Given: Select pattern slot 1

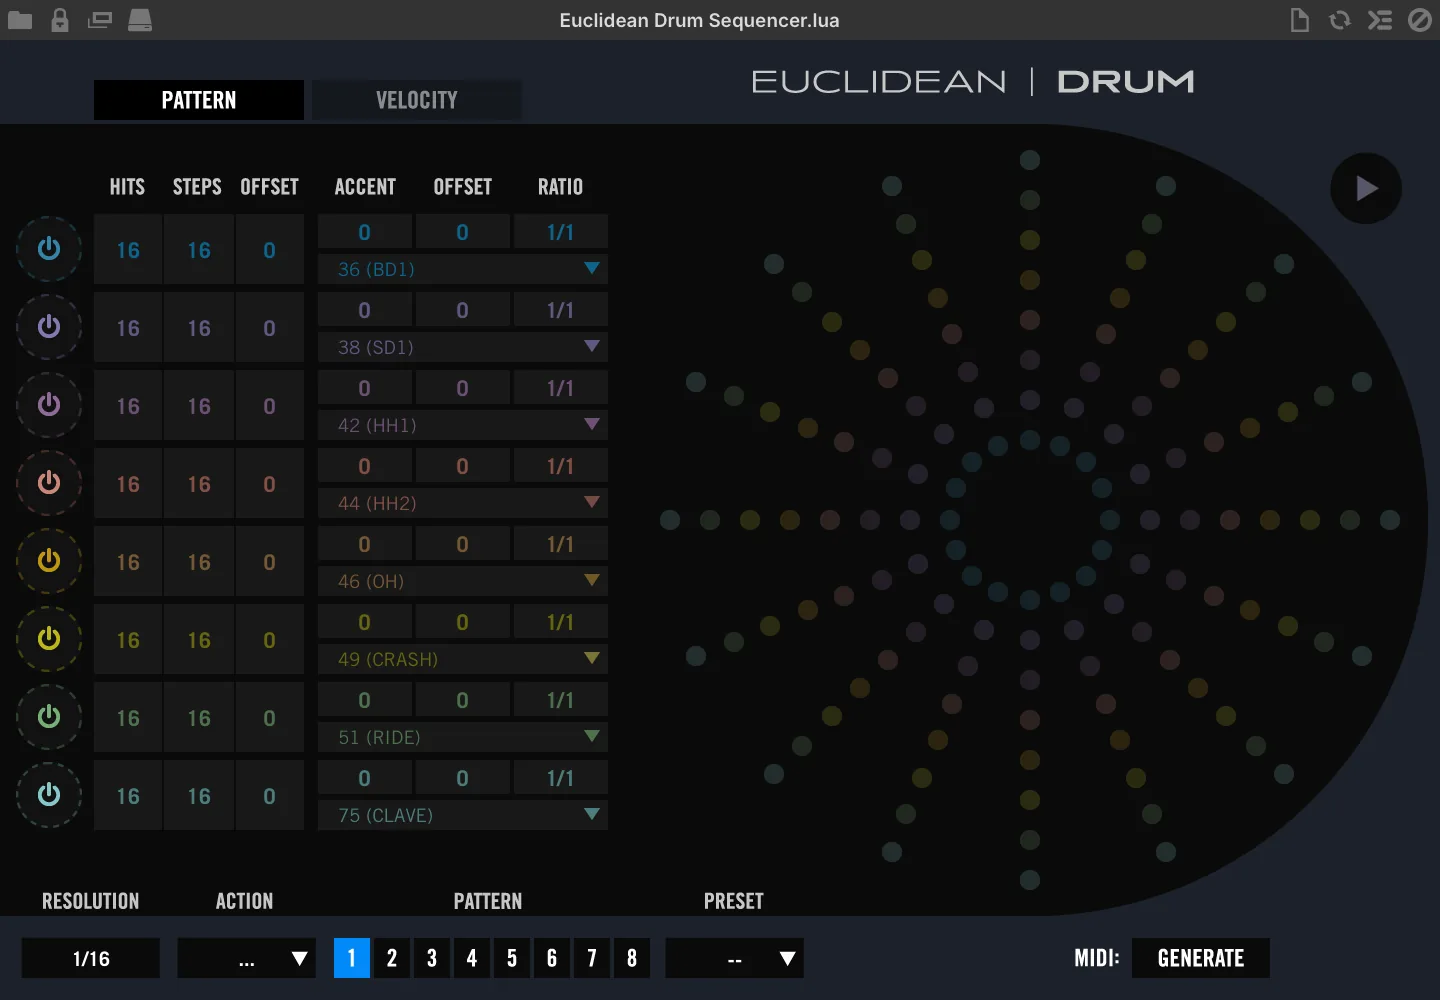Looking at the screenshot, I should [352, 958].
